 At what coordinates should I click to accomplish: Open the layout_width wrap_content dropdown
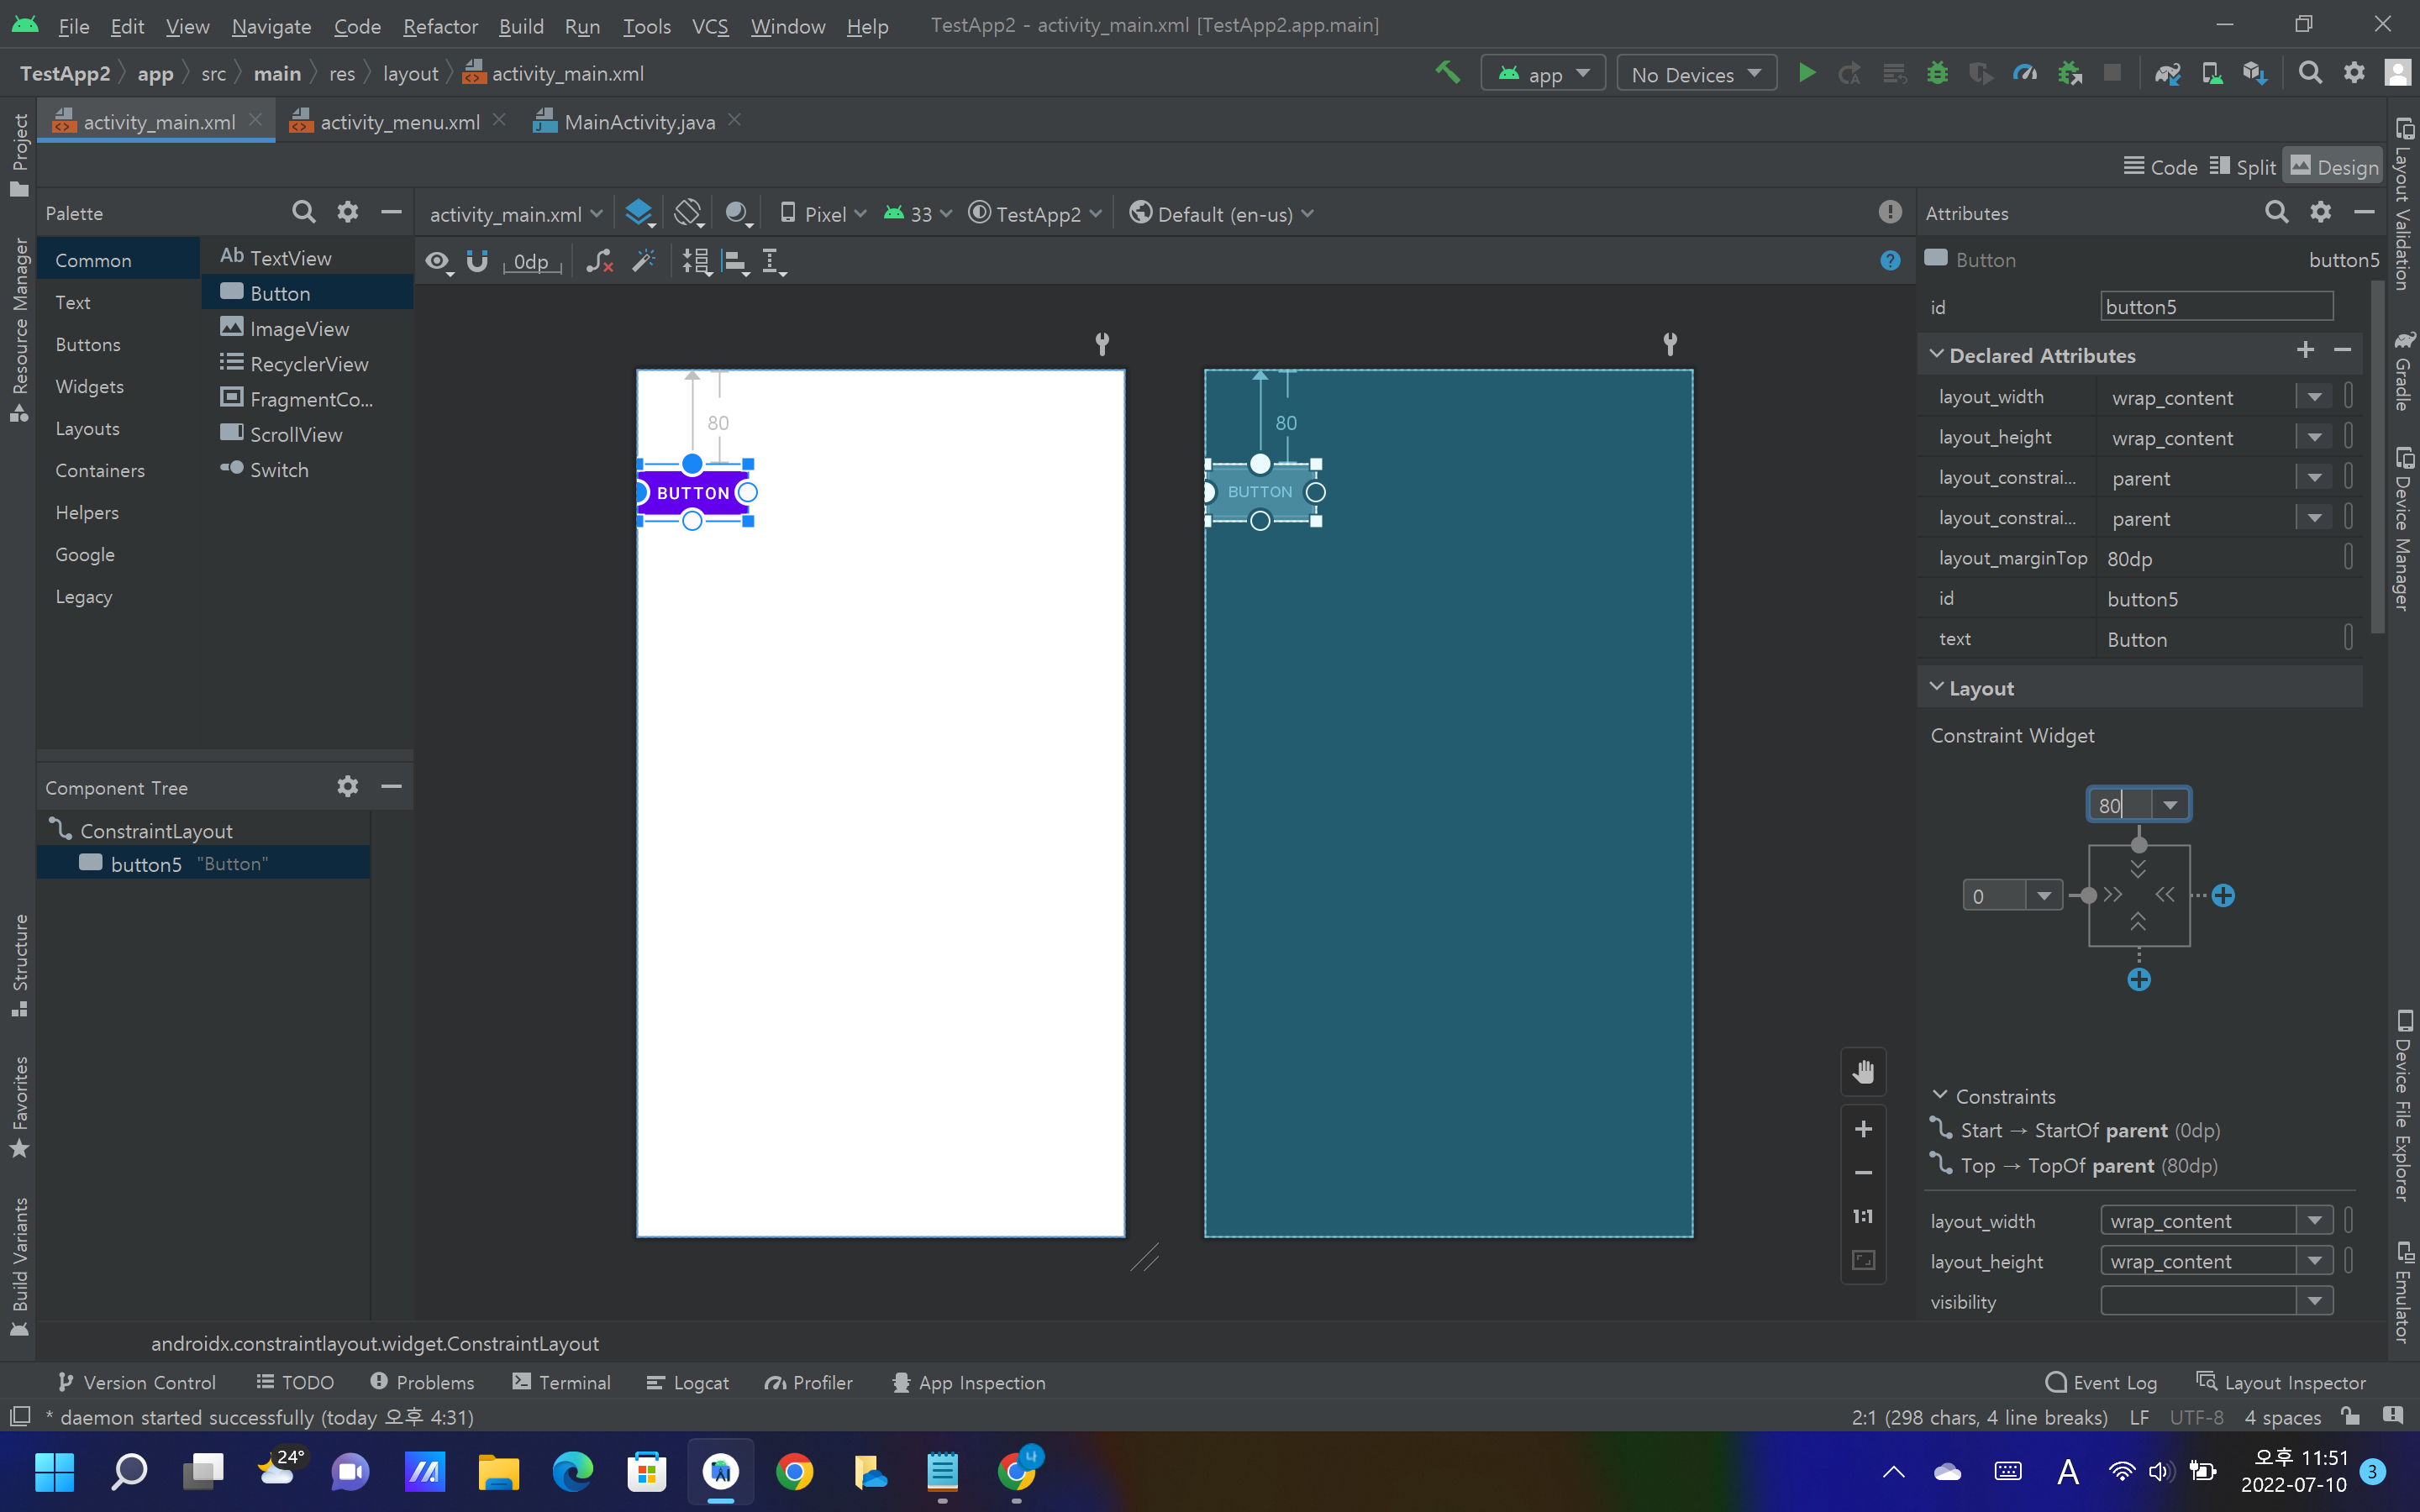[2313, 398]
